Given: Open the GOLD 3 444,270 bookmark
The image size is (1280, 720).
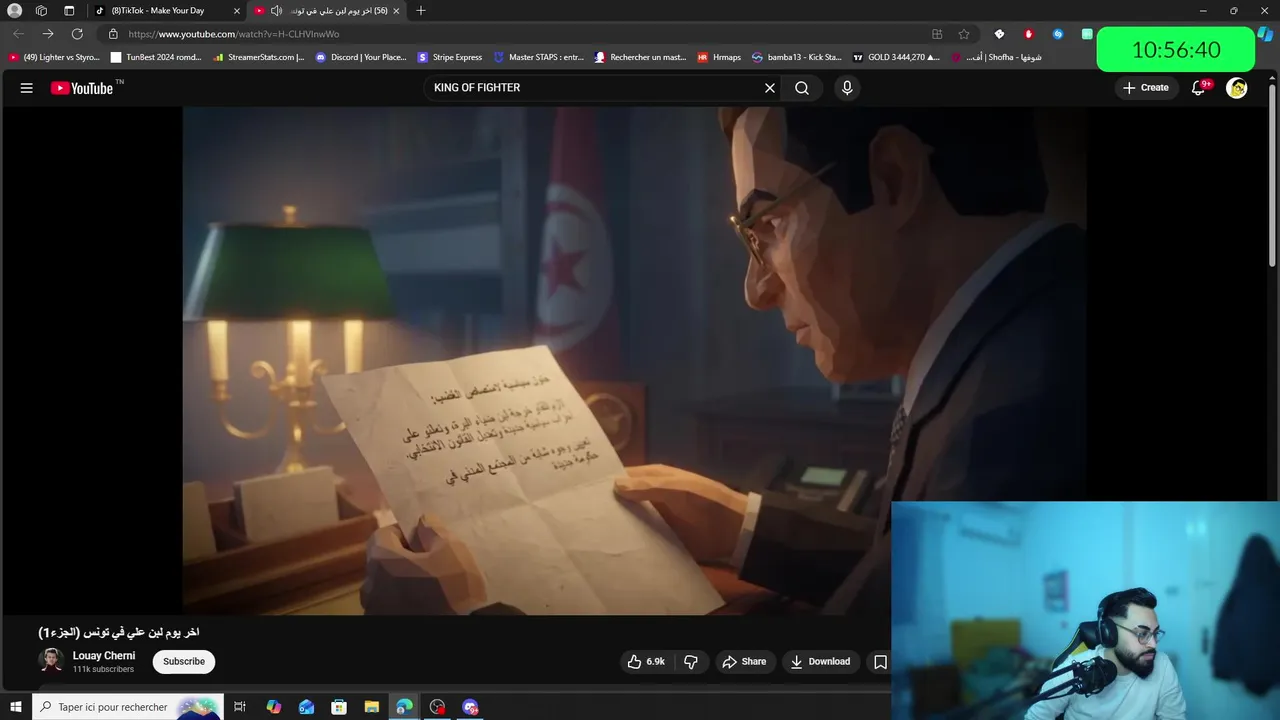Looking at the screenshot, I should click(896, 57).
